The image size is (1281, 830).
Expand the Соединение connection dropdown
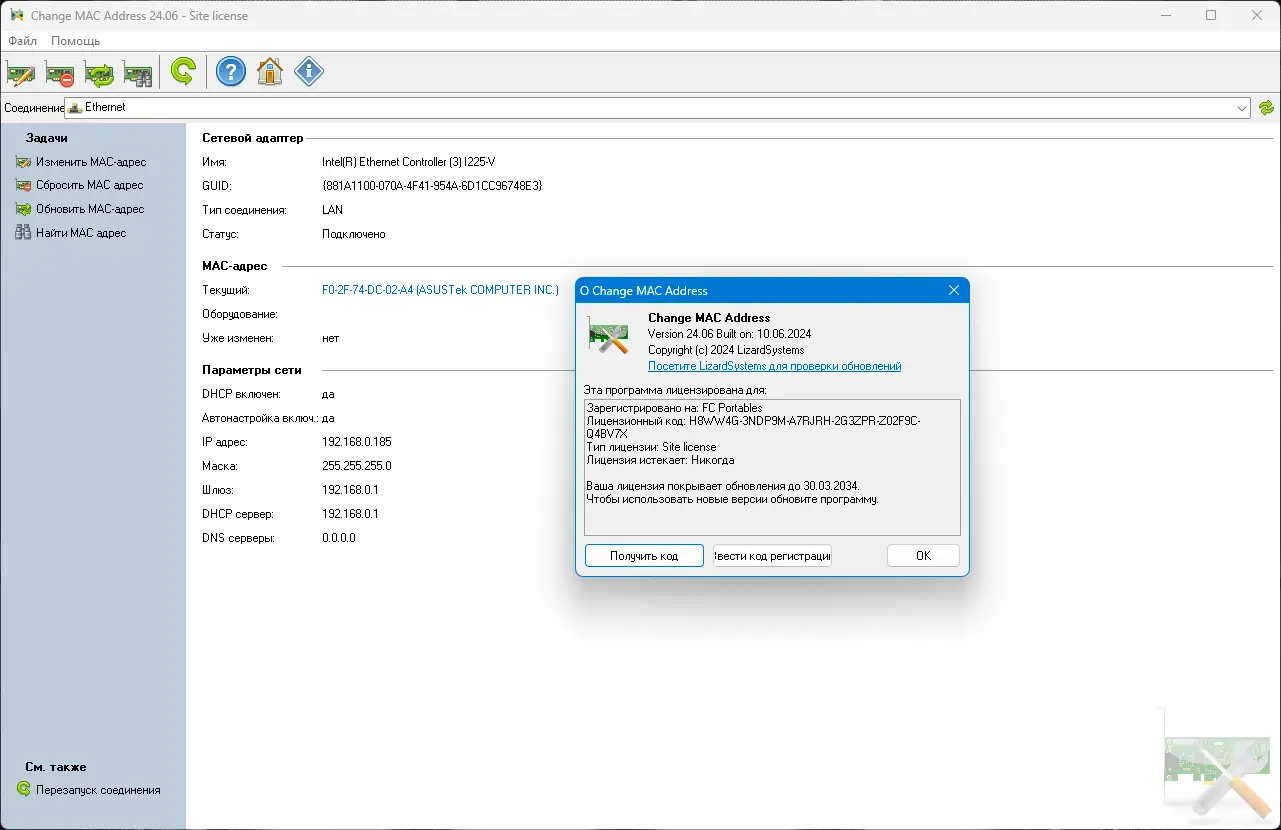click(x=1242, y=108)
